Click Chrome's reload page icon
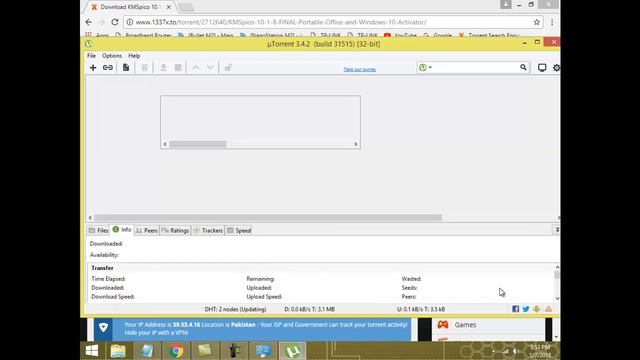Image resolution: width=640 pixels, height=360 pixels. (x=115, y=22)
